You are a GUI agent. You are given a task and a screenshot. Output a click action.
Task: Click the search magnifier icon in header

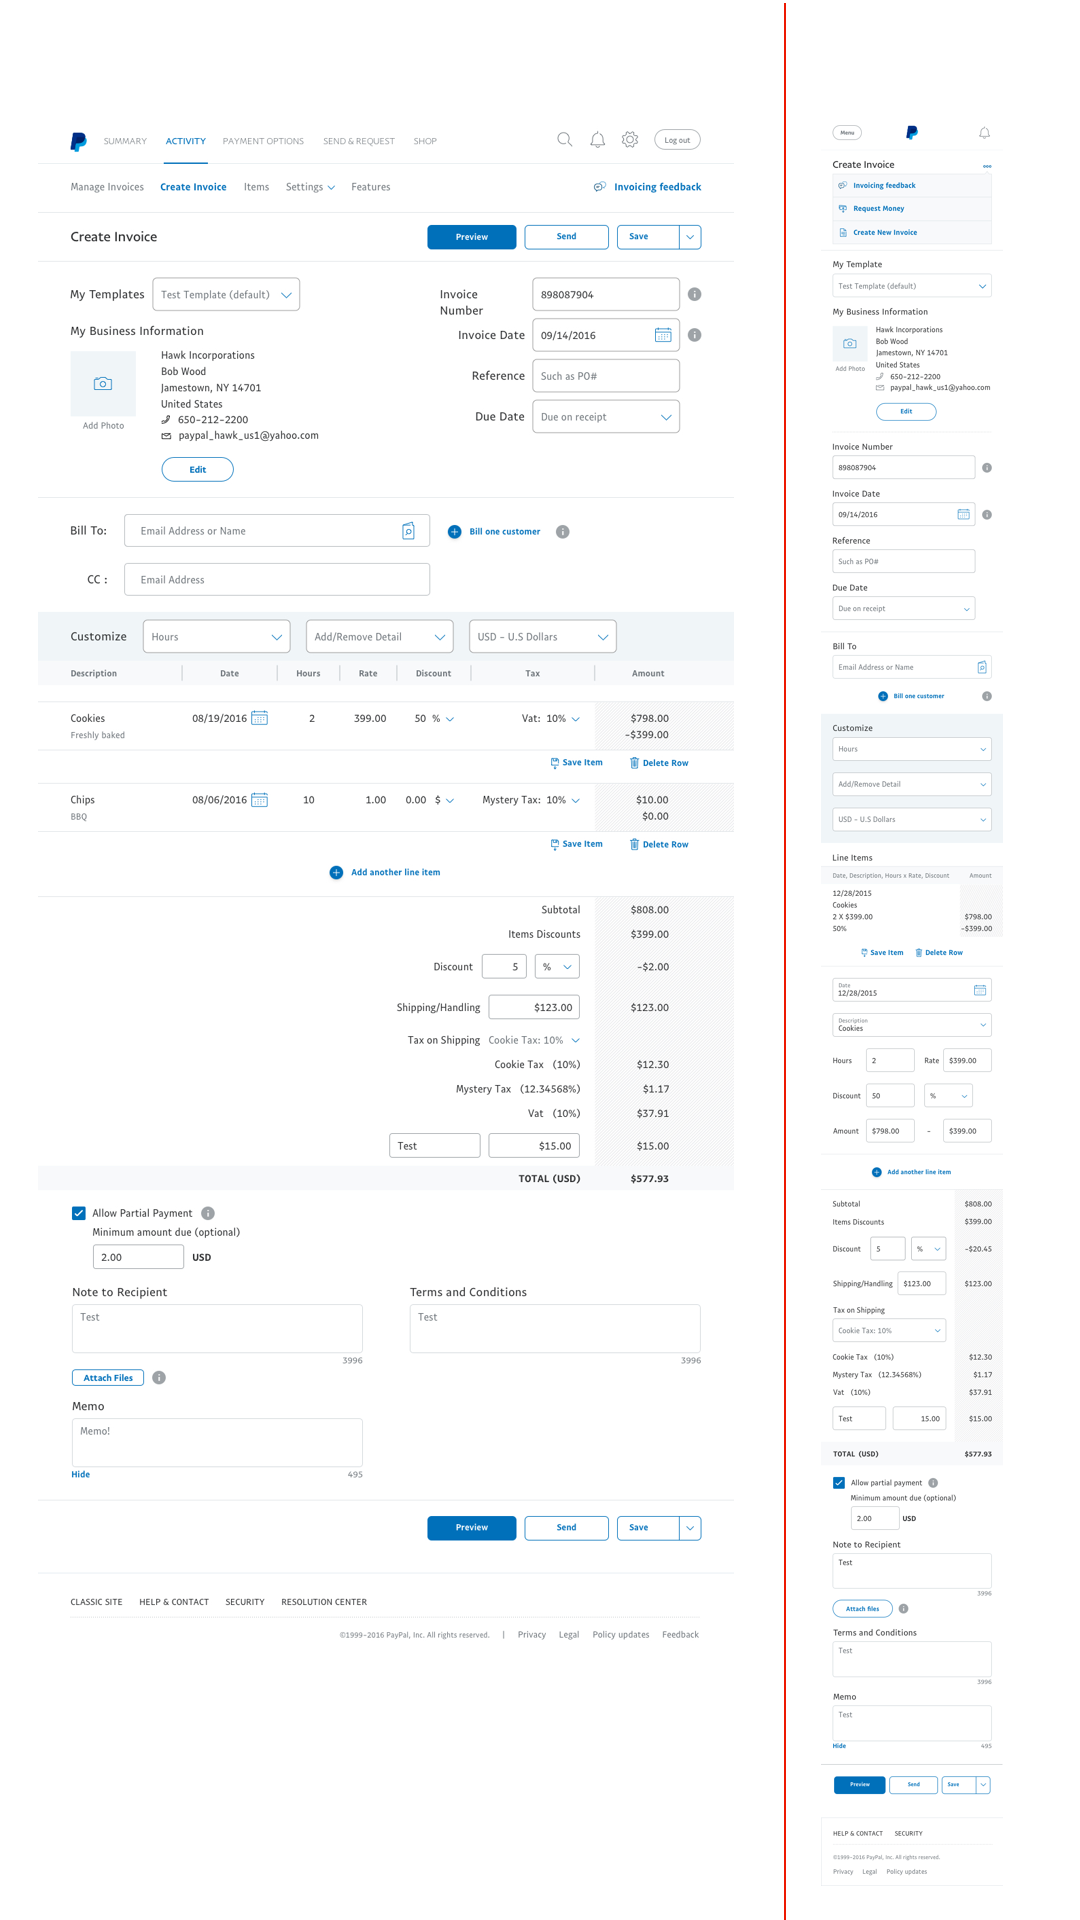[564, 140]
